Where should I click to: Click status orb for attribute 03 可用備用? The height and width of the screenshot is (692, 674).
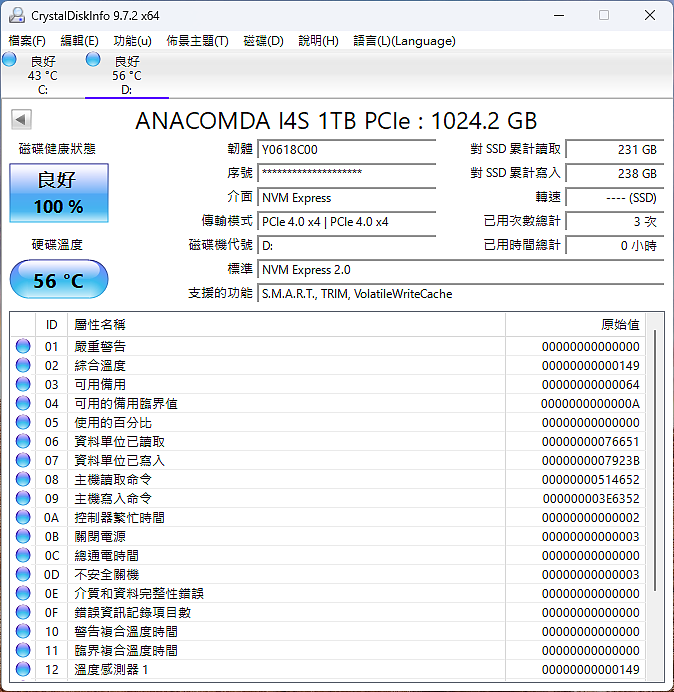23,384
